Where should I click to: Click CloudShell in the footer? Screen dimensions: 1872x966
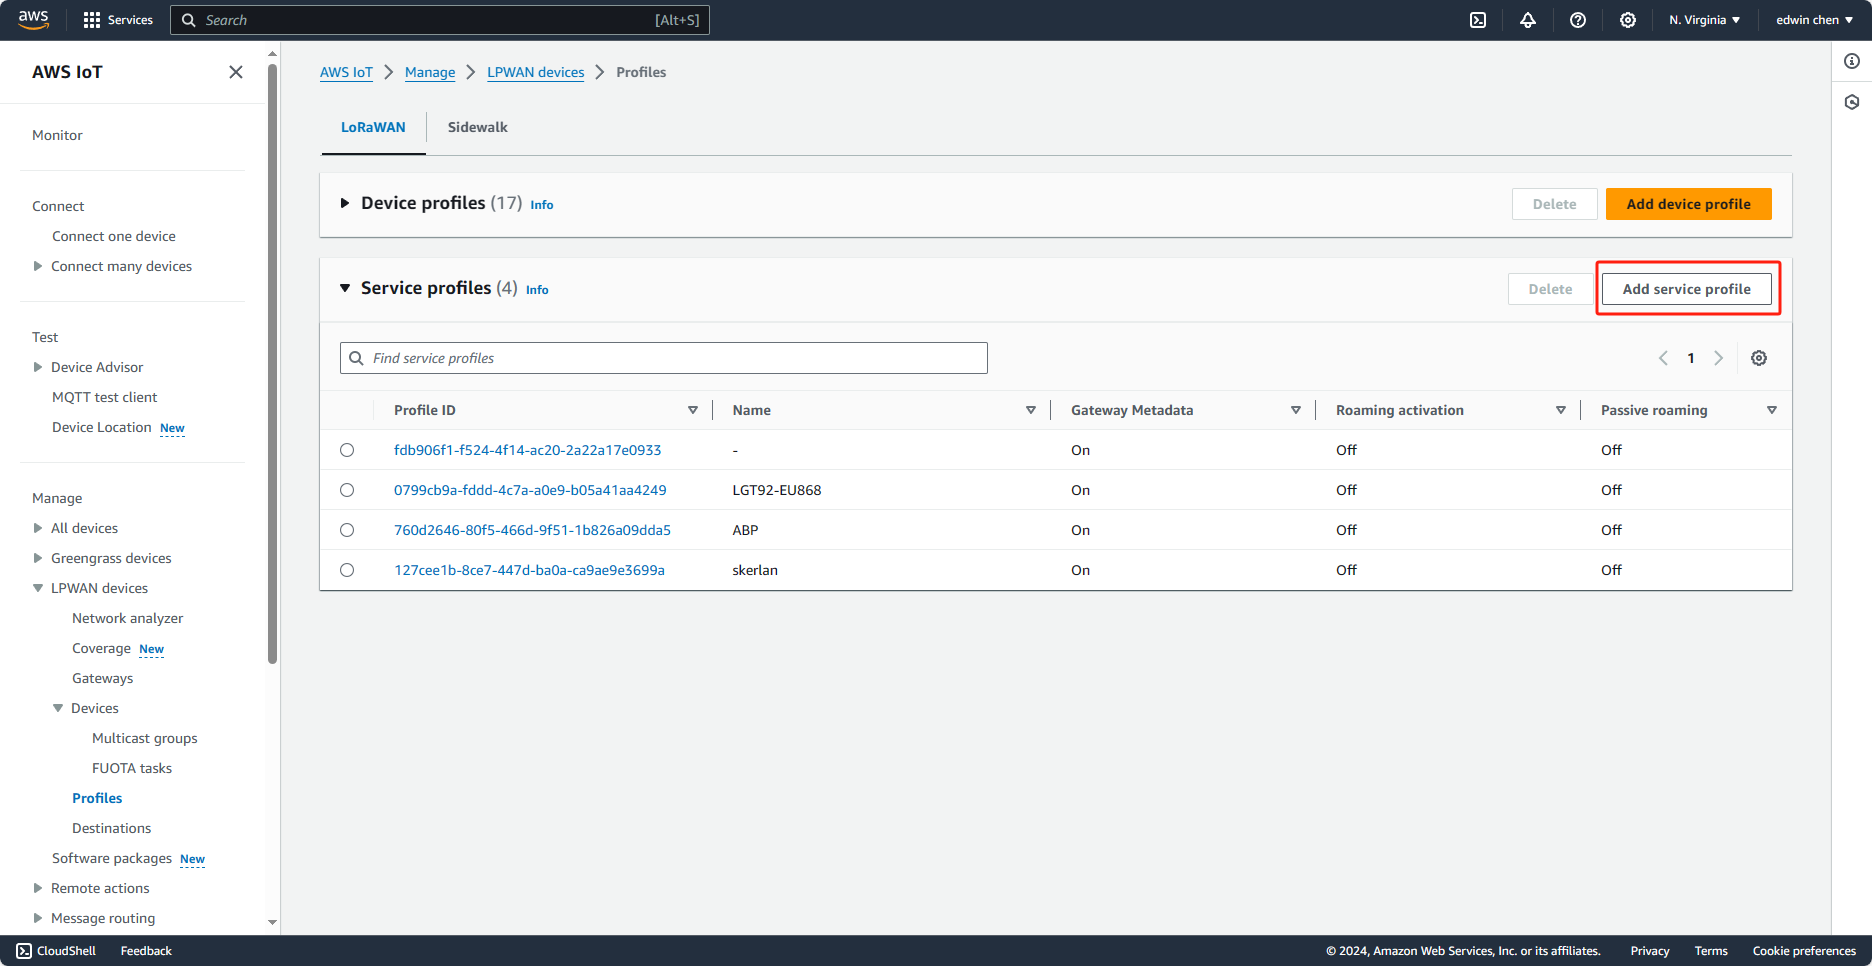pyautogui.click(x=56, y=951)
